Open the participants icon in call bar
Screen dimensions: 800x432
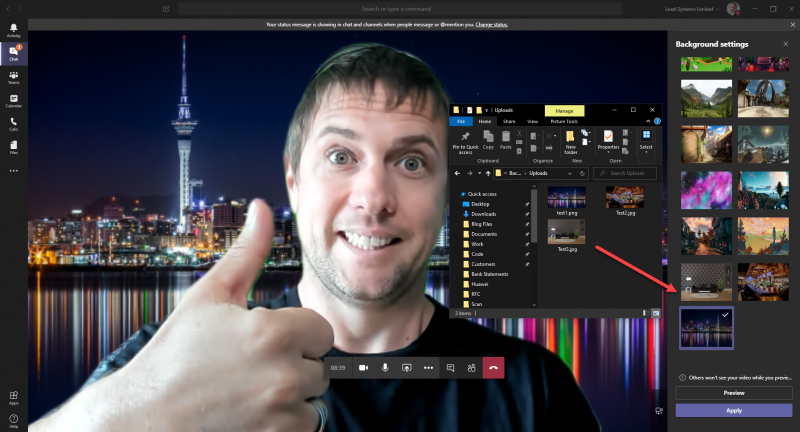[471, 368]
